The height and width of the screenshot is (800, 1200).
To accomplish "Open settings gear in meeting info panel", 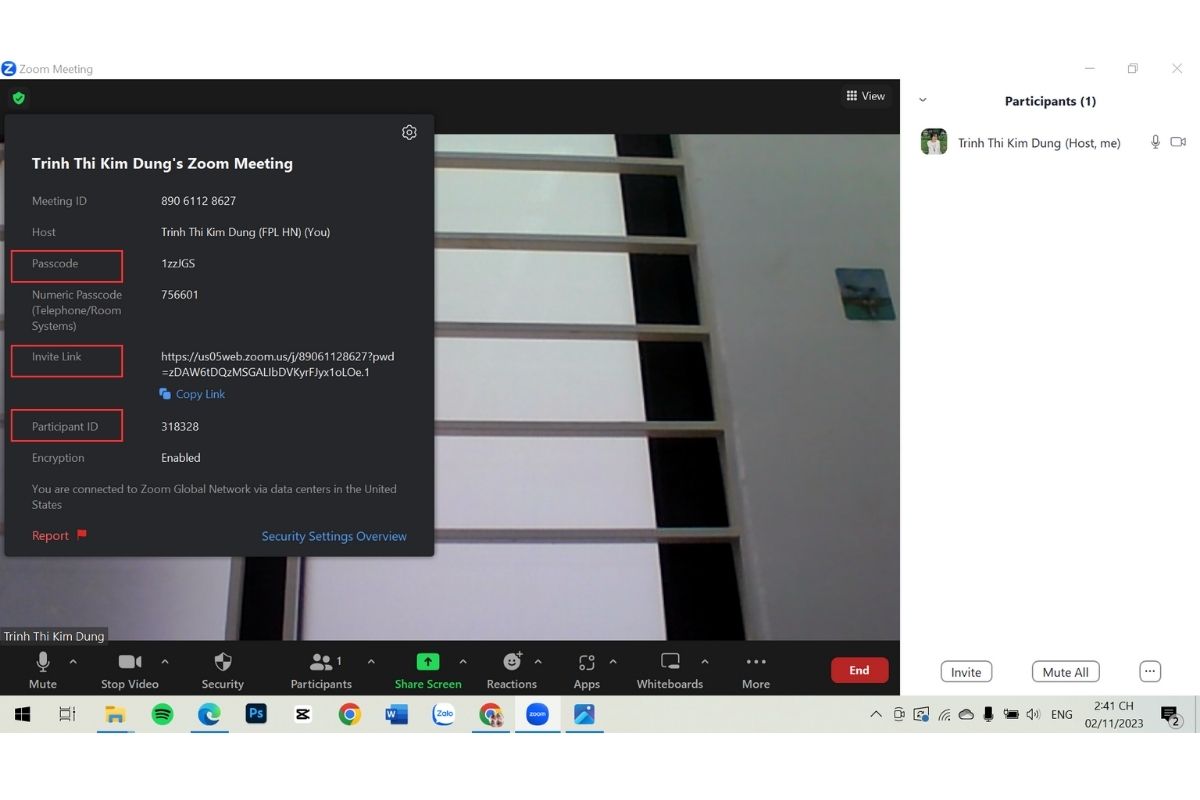I will click(x=409, y=132).
